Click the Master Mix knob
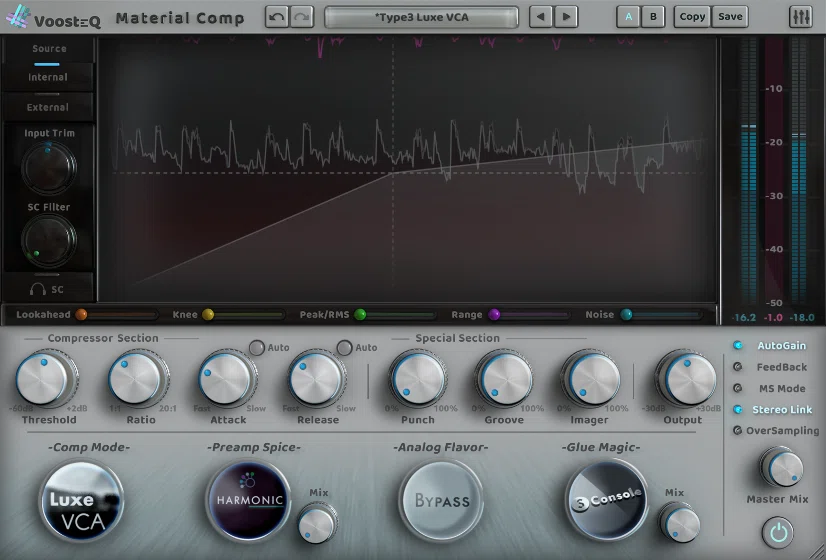826x560 pixels. (782, 468)
